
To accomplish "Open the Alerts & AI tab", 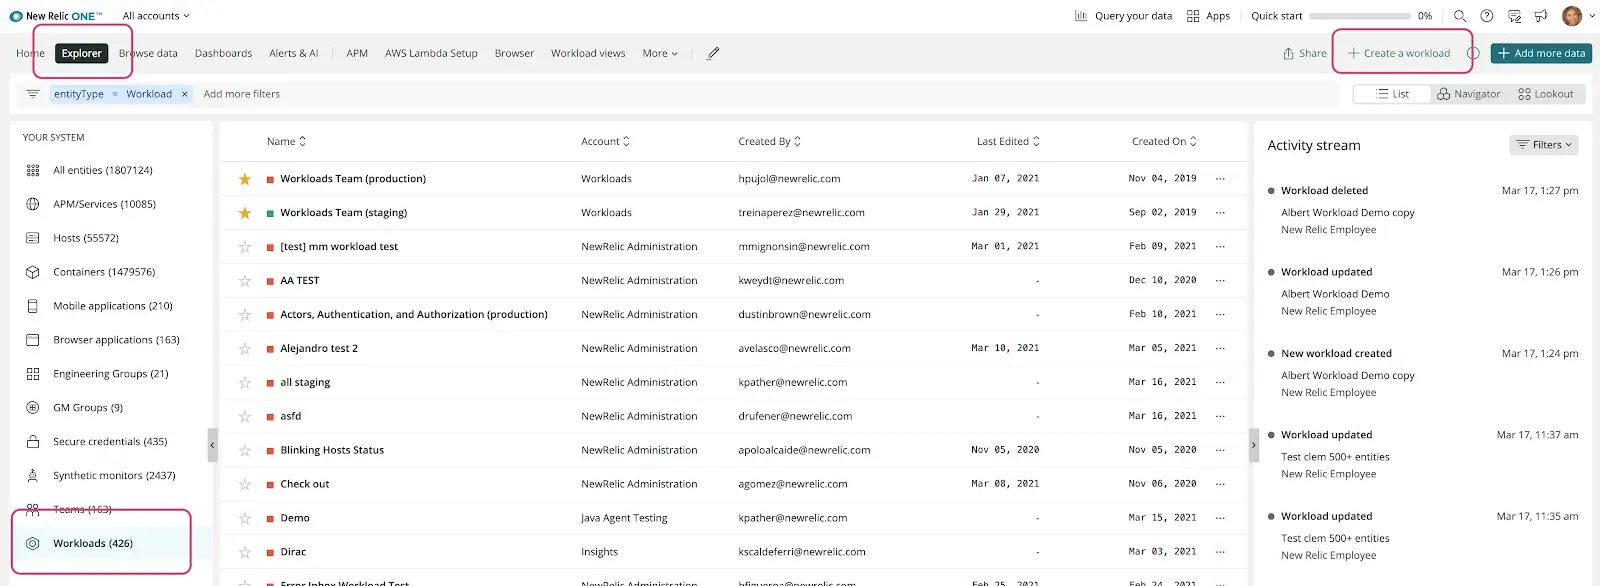I will pyautogui.click(x=293, y=53).
